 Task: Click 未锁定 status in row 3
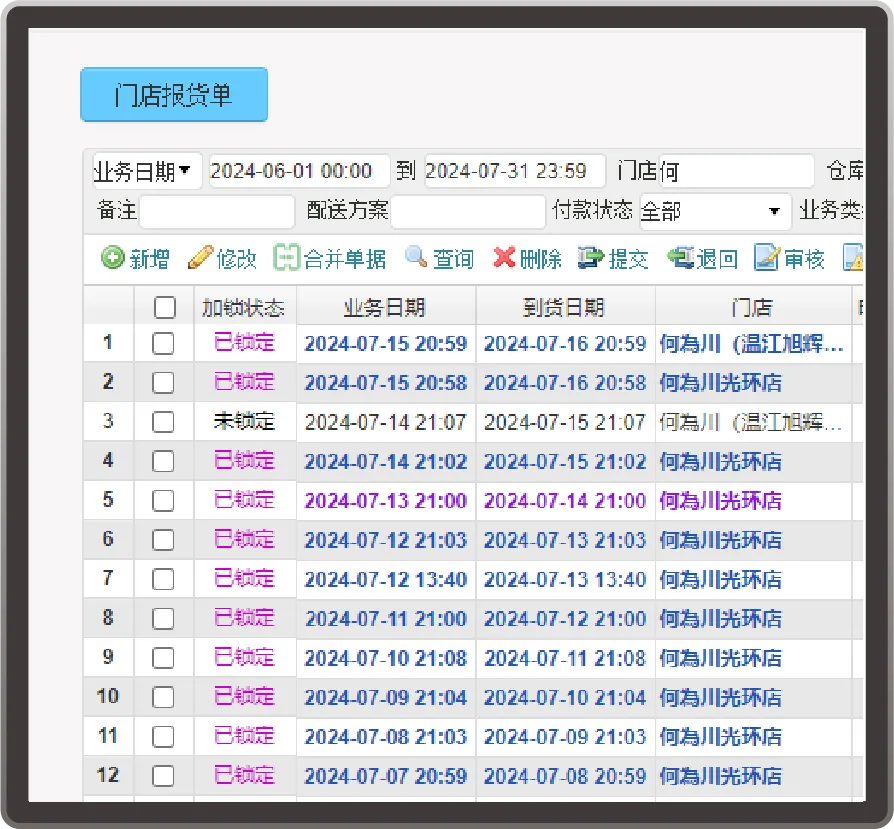[245, 421]
